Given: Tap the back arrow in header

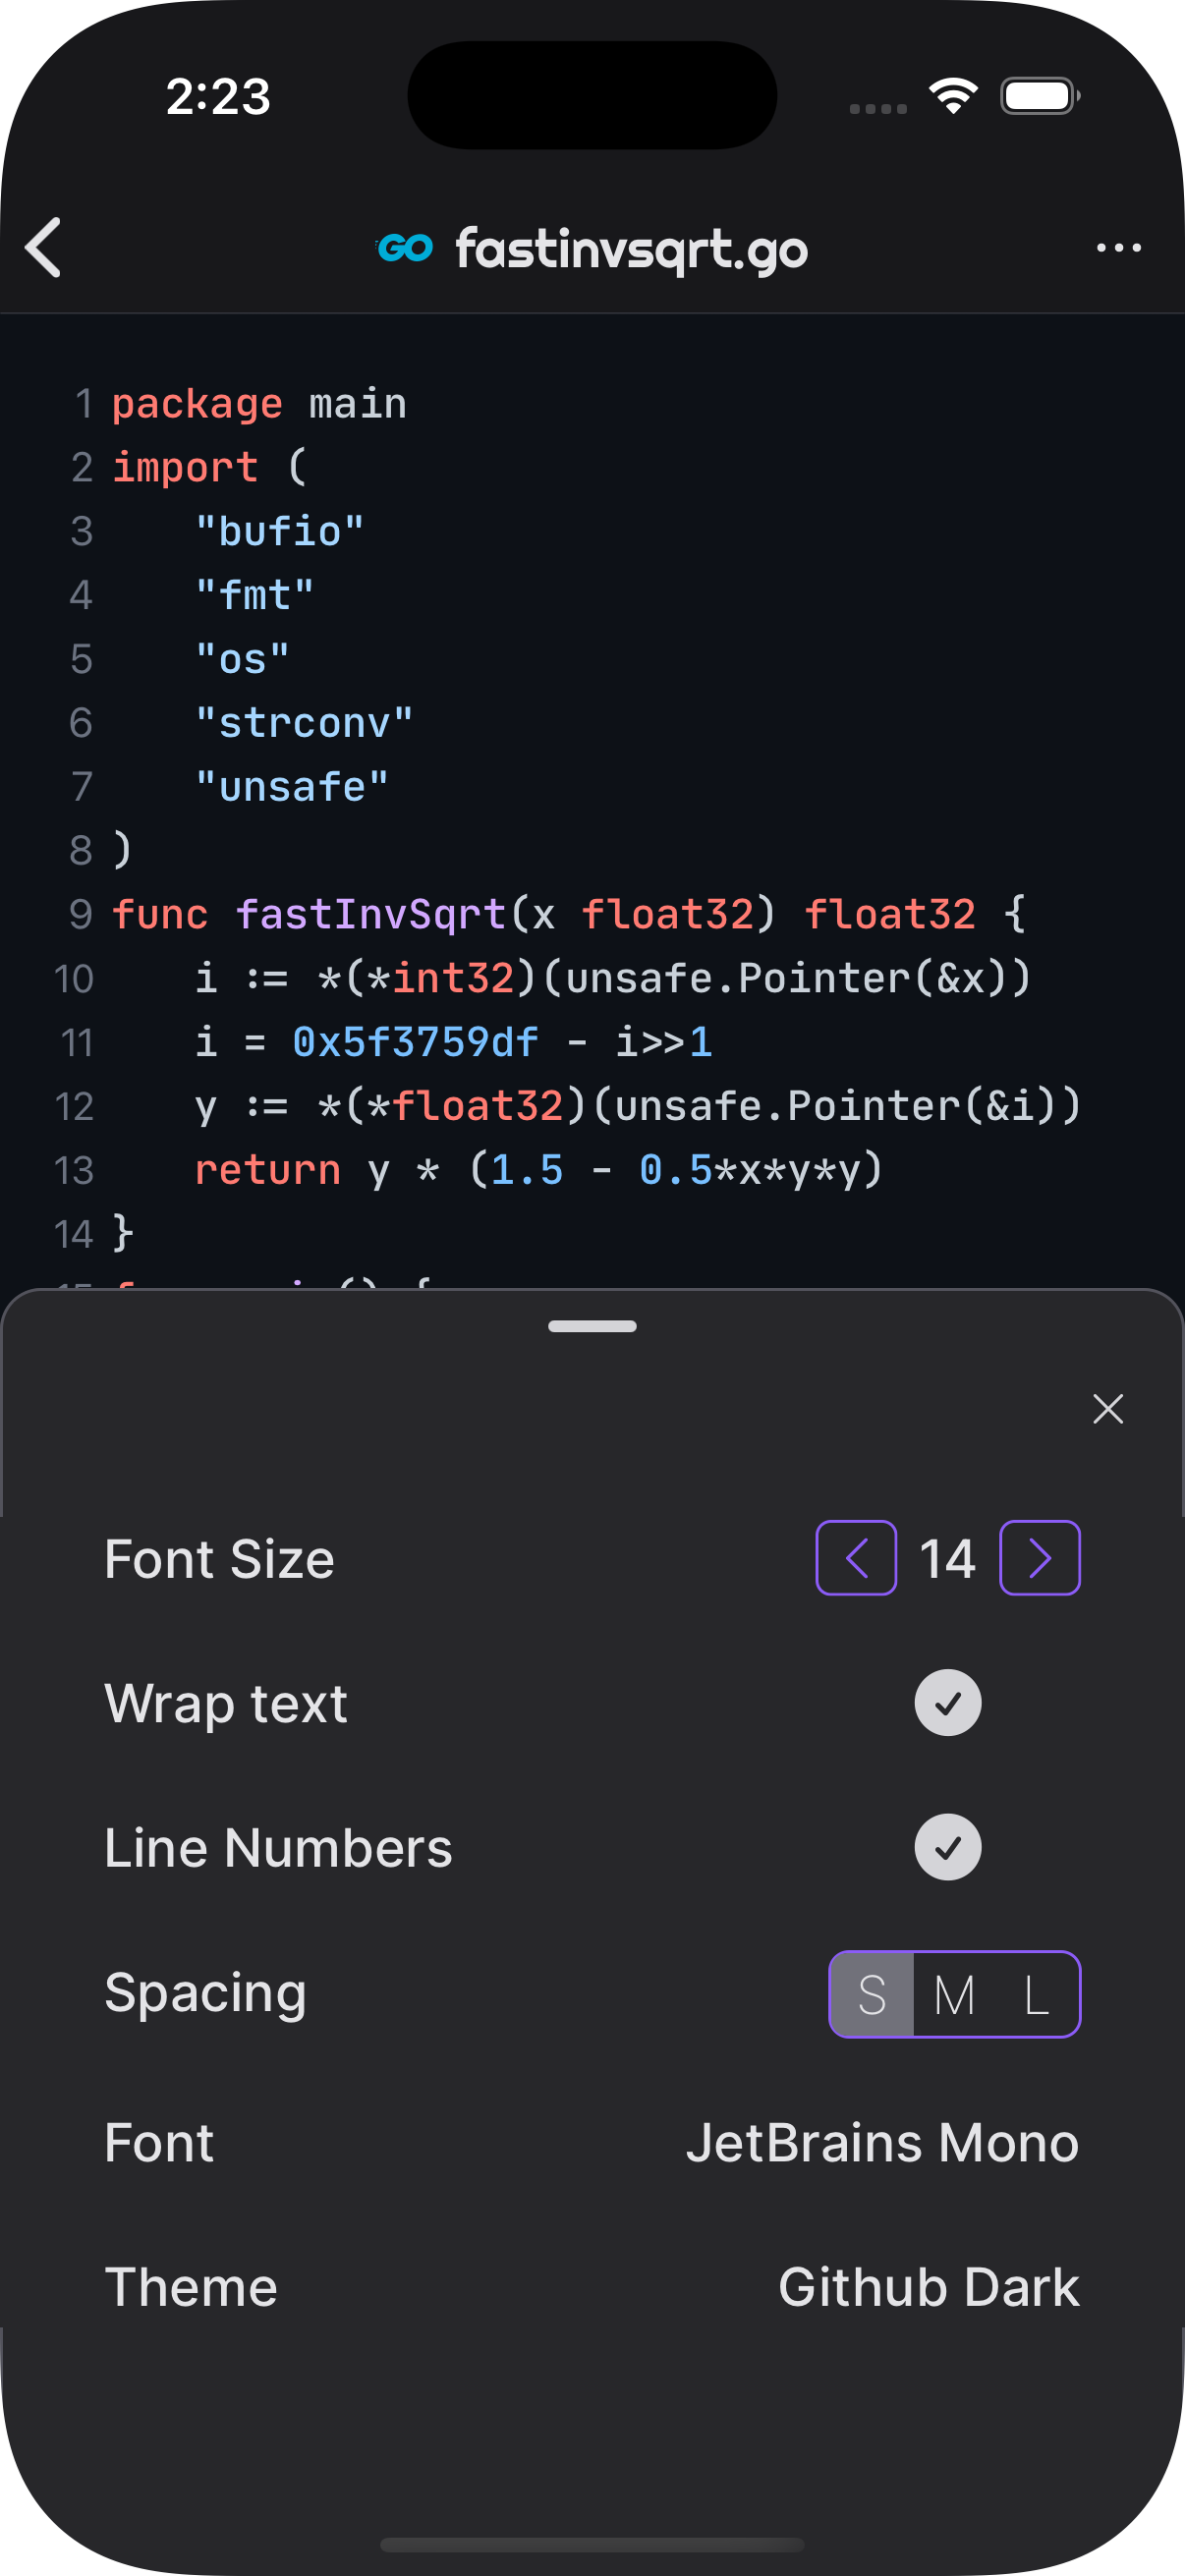Looking at the screenshot, I should [x=44, y=247].
